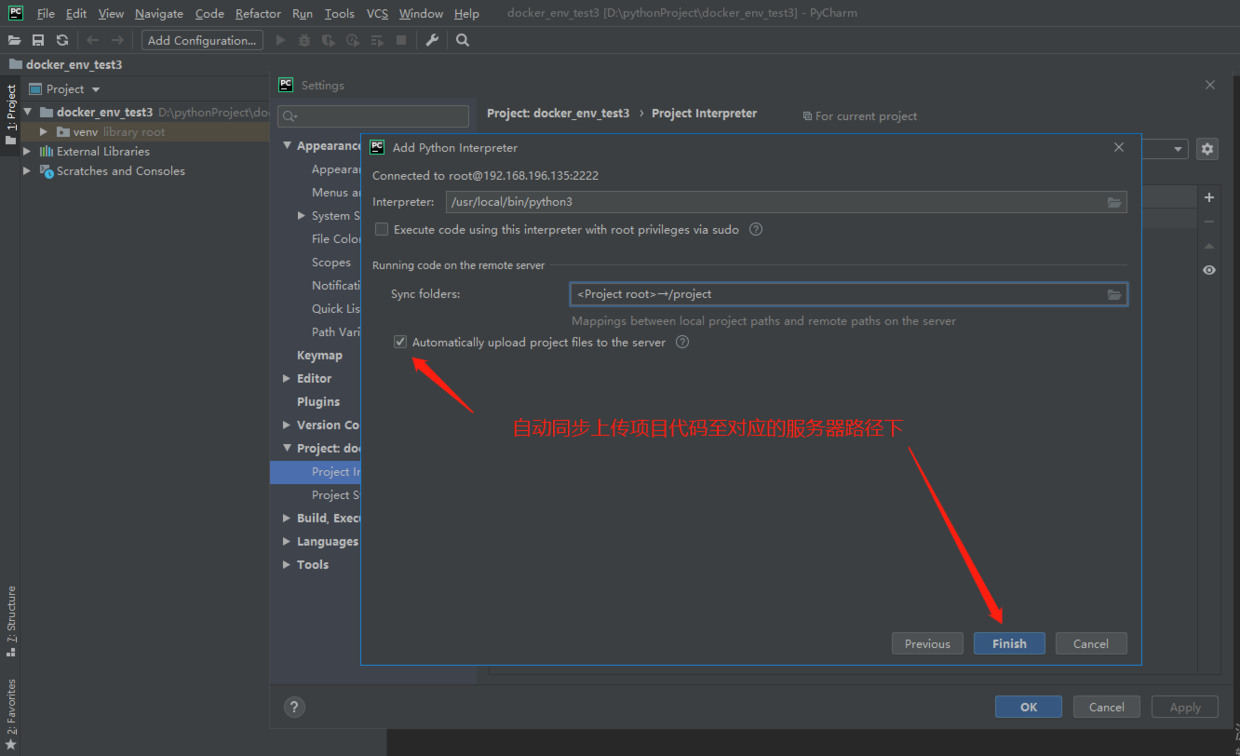Expand the Tools settings section
The height and width of the screenshot is (756, 1240).
[287, 565]
